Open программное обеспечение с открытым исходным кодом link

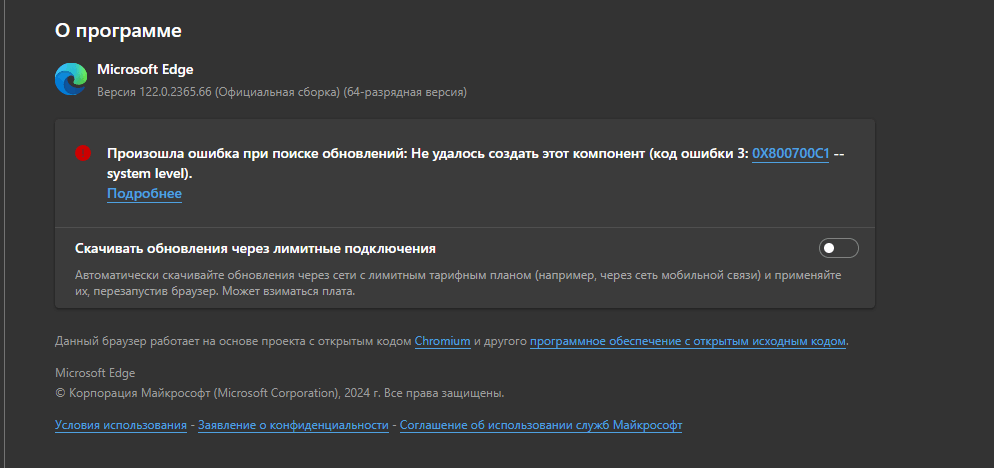[x=688, y=341]
